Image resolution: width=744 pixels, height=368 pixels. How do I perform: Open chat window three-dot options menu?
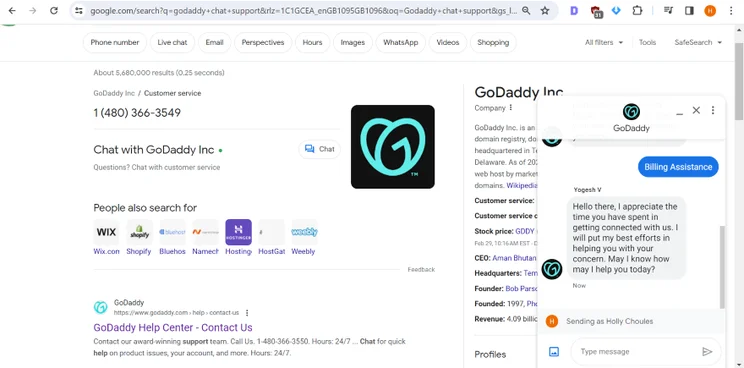tap(713, 110)
